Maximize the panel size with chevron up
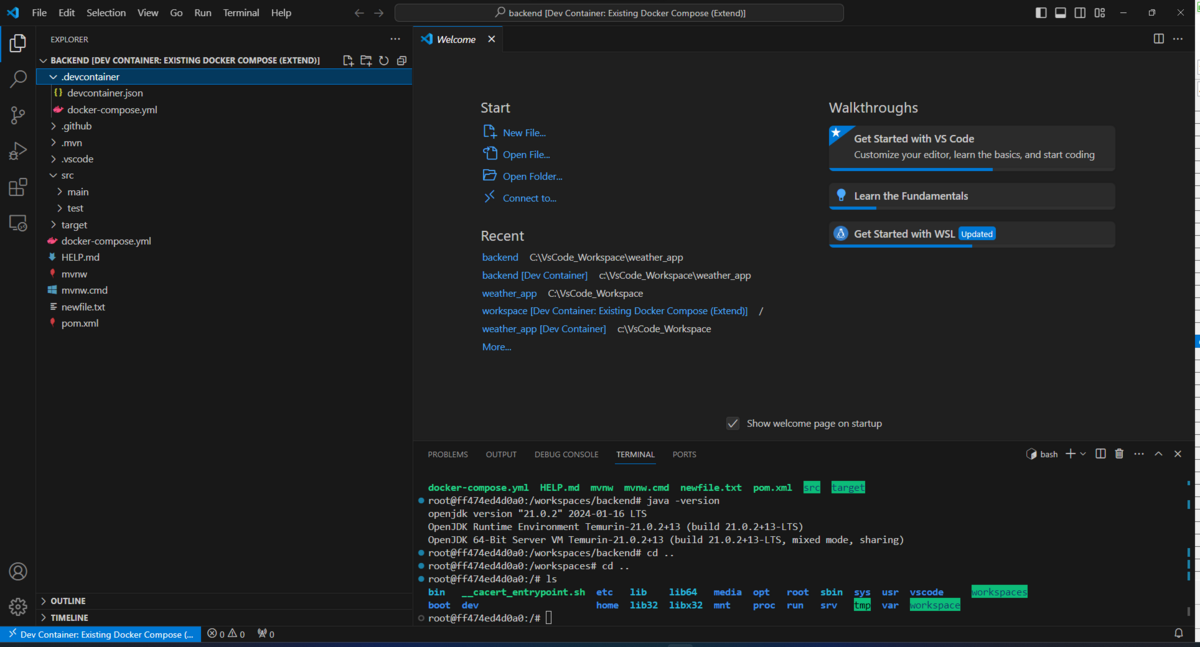 click(1159, 454)
